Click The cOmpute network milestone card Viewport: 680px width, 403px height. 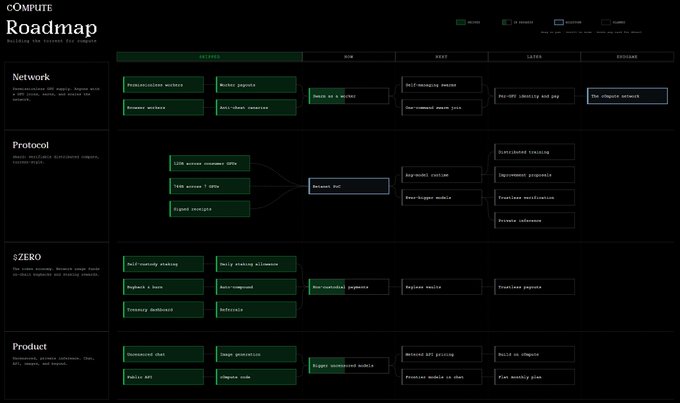[628, 96]
